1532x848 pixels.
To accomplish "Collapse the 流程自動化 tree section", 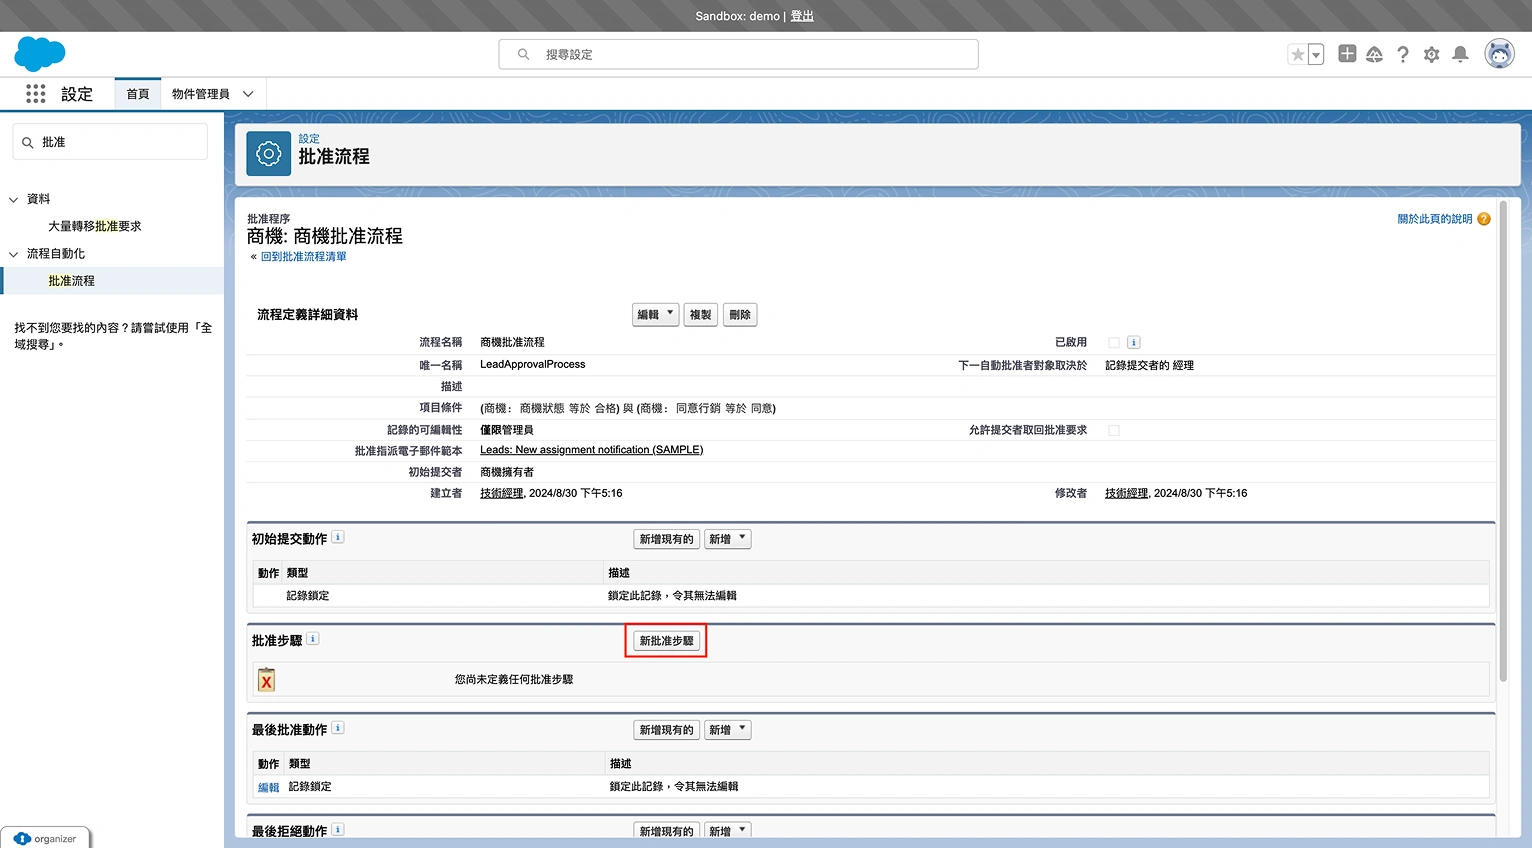I will [x=14, y=254].
